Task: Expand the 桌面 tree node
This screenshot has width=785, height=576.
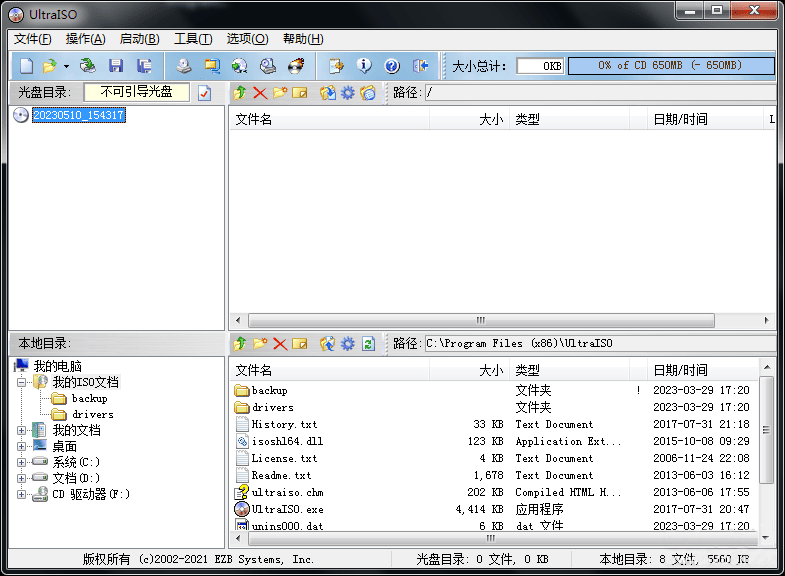Action: [21, 446]
